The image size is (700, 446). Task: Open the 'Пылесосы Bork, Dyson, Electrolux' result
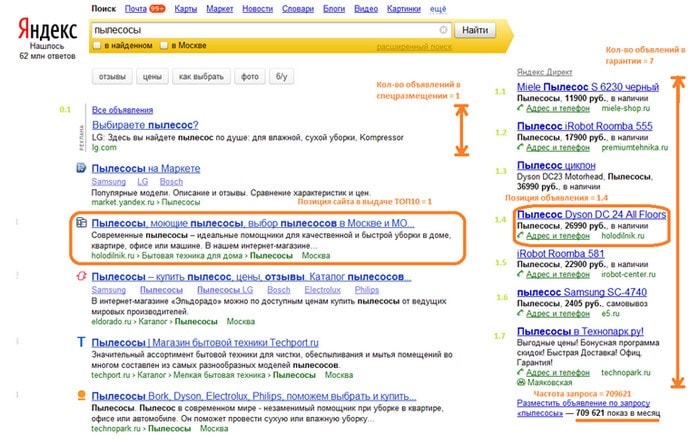tap(254, 396)
